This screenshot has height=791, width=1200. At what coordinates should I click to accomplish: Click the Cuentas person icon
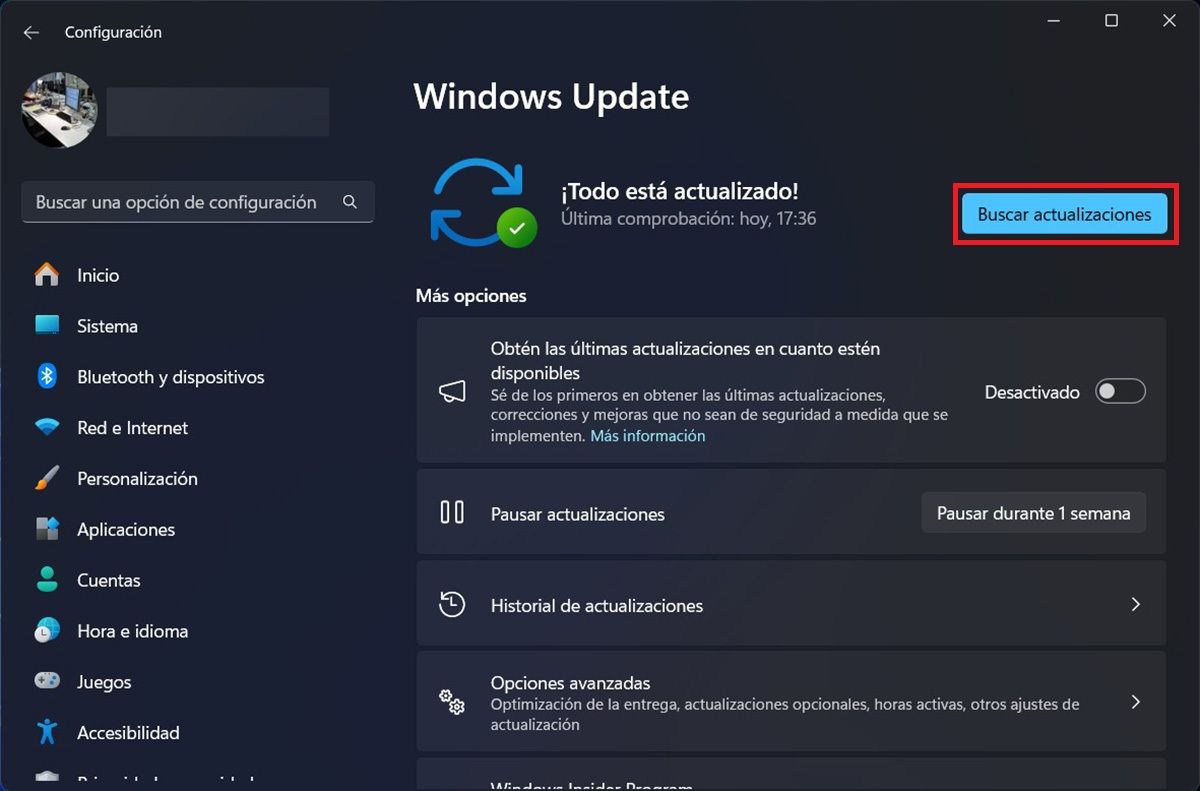(x=47, y=579)
